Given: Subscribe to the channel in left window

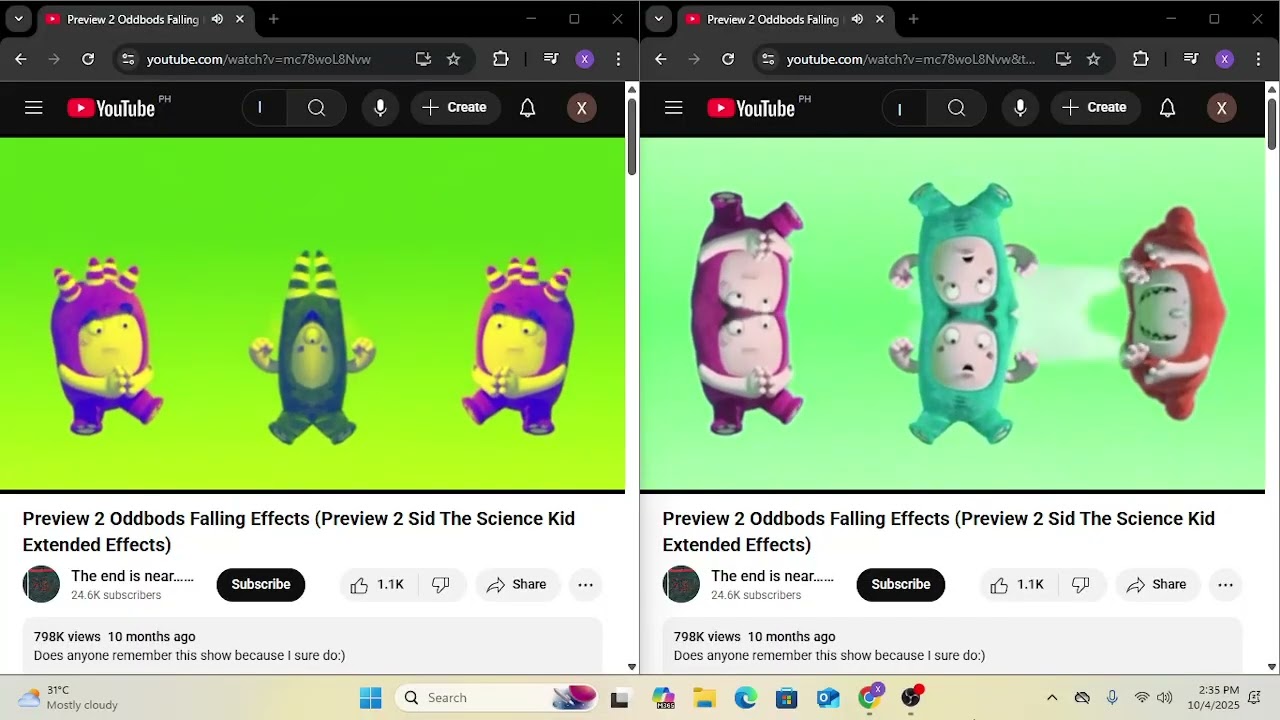Looking at the screenshot, I should click(x=261, y=585).
